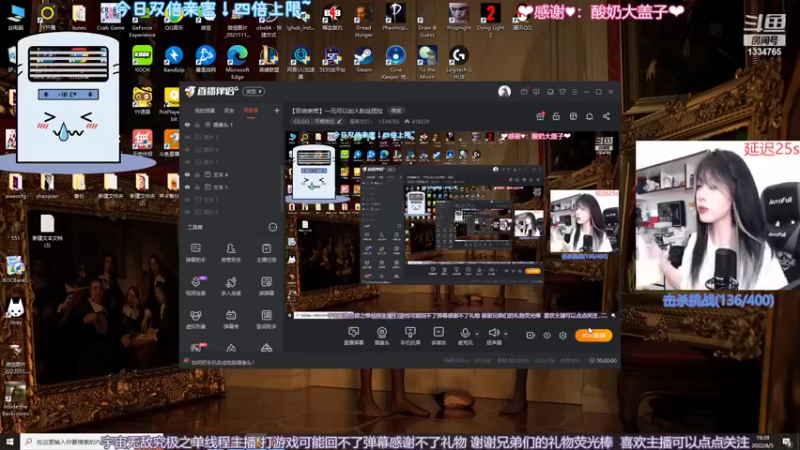Toggle visibility eye for 文本 4 source
Image resolution: width=800 pixels, height=450 pixels.
click(x=187, y=174)
